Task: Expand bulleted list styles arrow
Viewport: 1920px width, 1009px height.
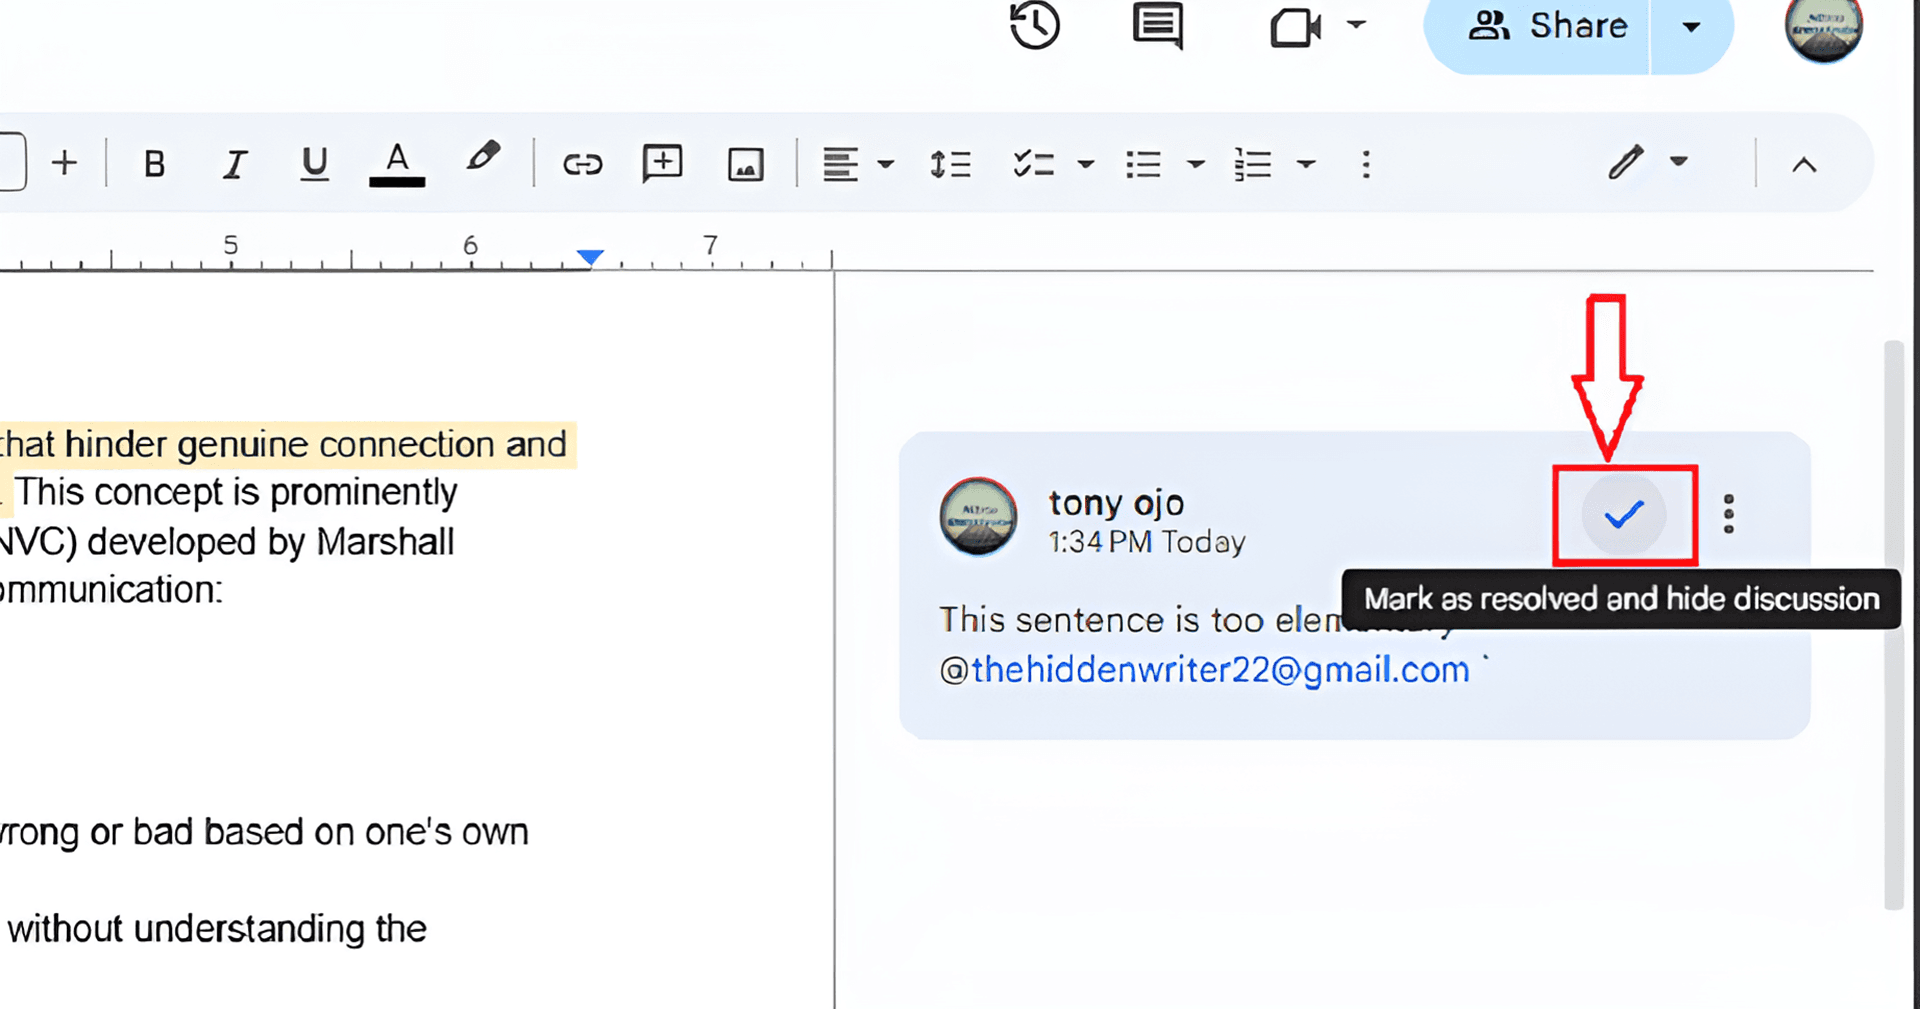Action: coord(1196,164)
